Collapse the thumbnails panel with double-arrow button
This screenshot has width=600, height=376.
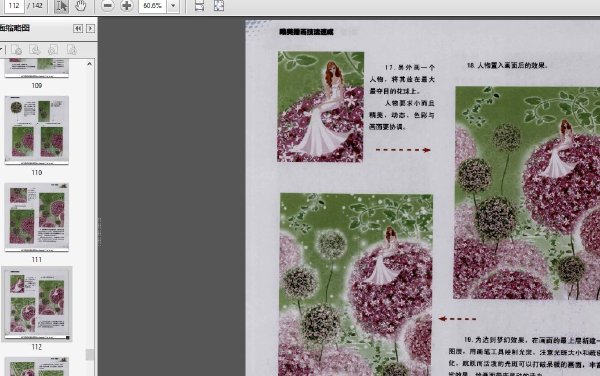pos(78,28)
